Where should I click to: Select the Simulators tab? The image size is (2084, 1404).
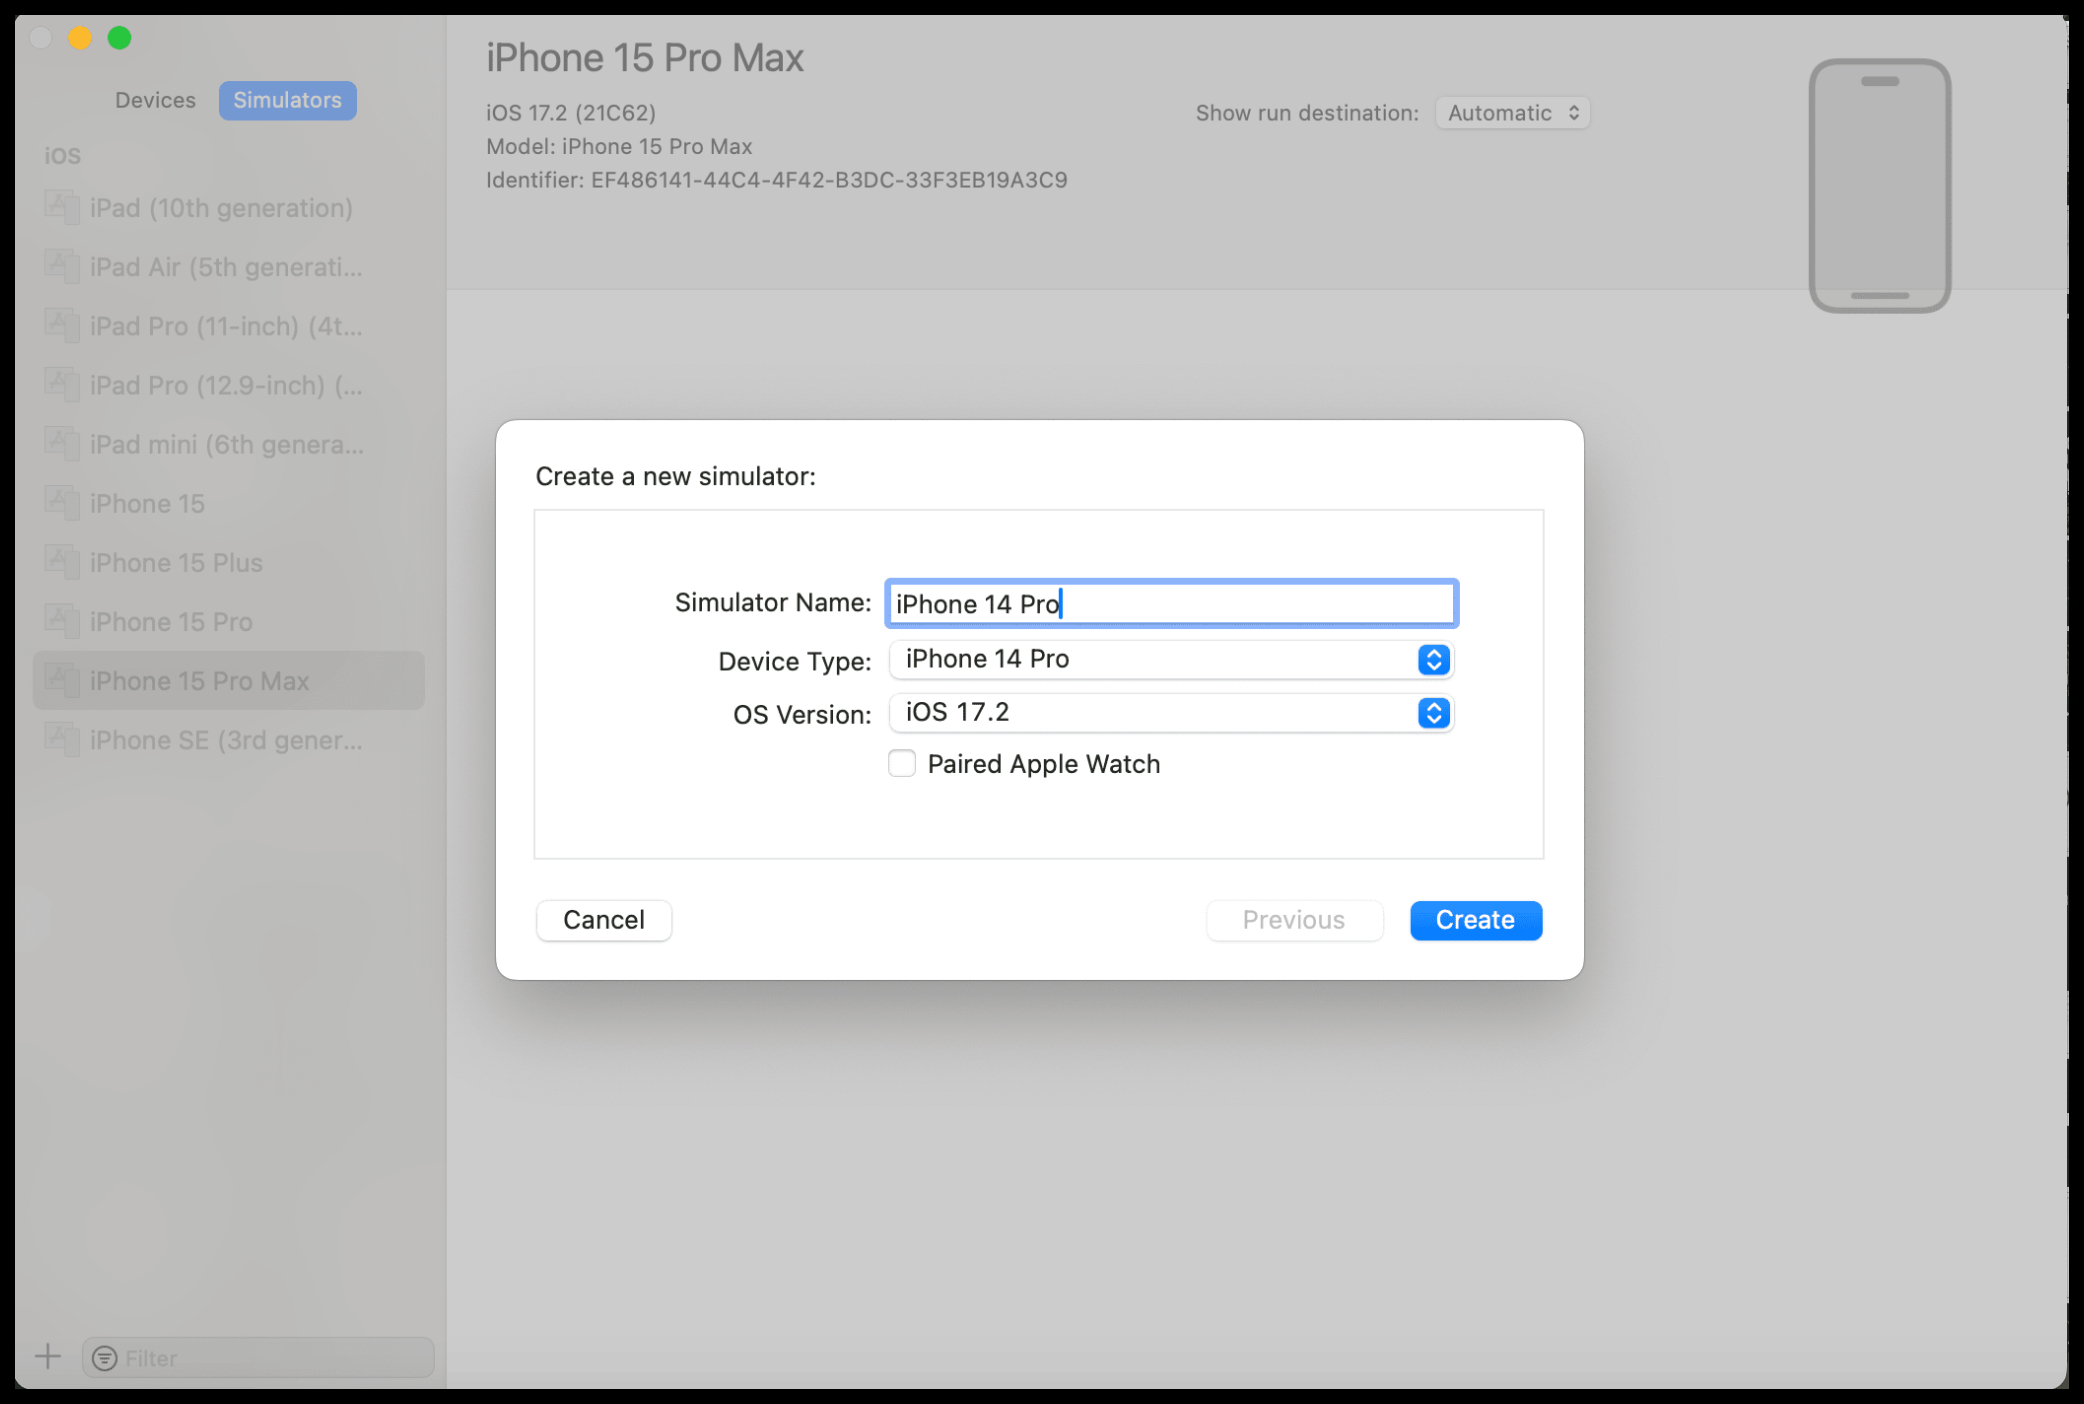[x=288, y=100]
